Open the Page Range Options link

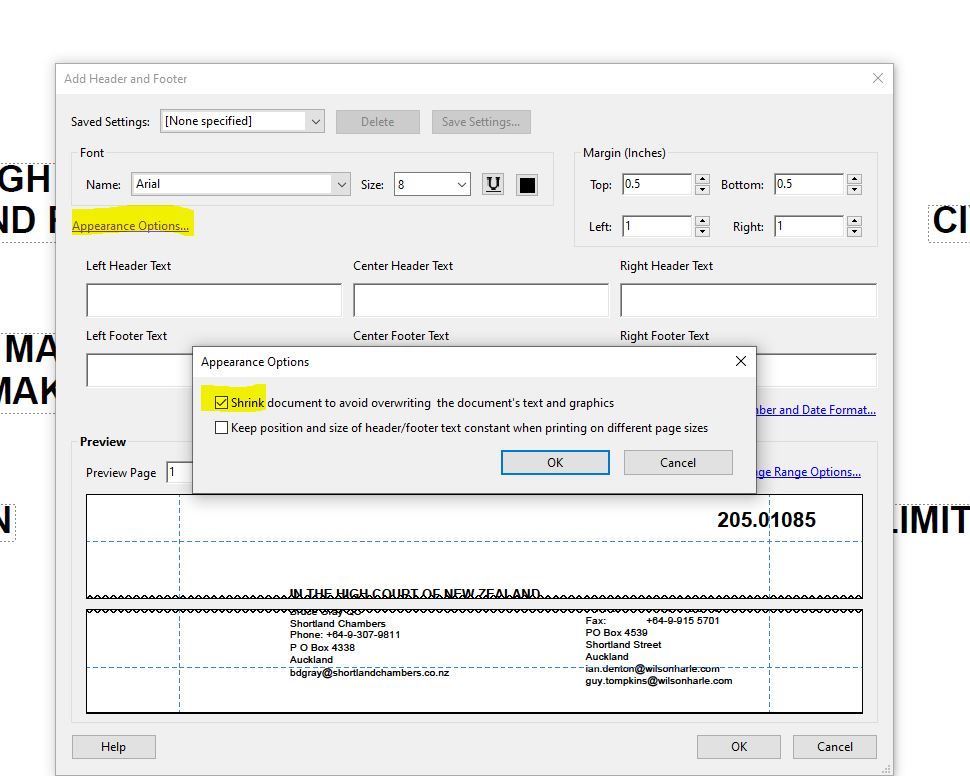point(809,472)
